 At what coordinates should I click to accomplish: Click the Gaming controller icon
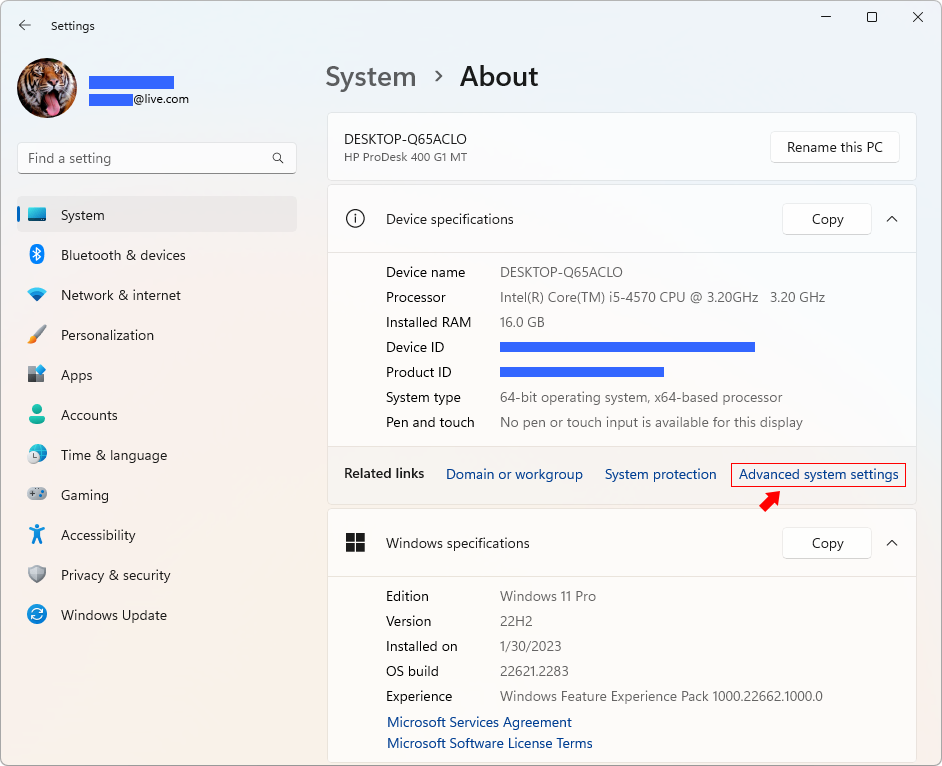[37, 494]
